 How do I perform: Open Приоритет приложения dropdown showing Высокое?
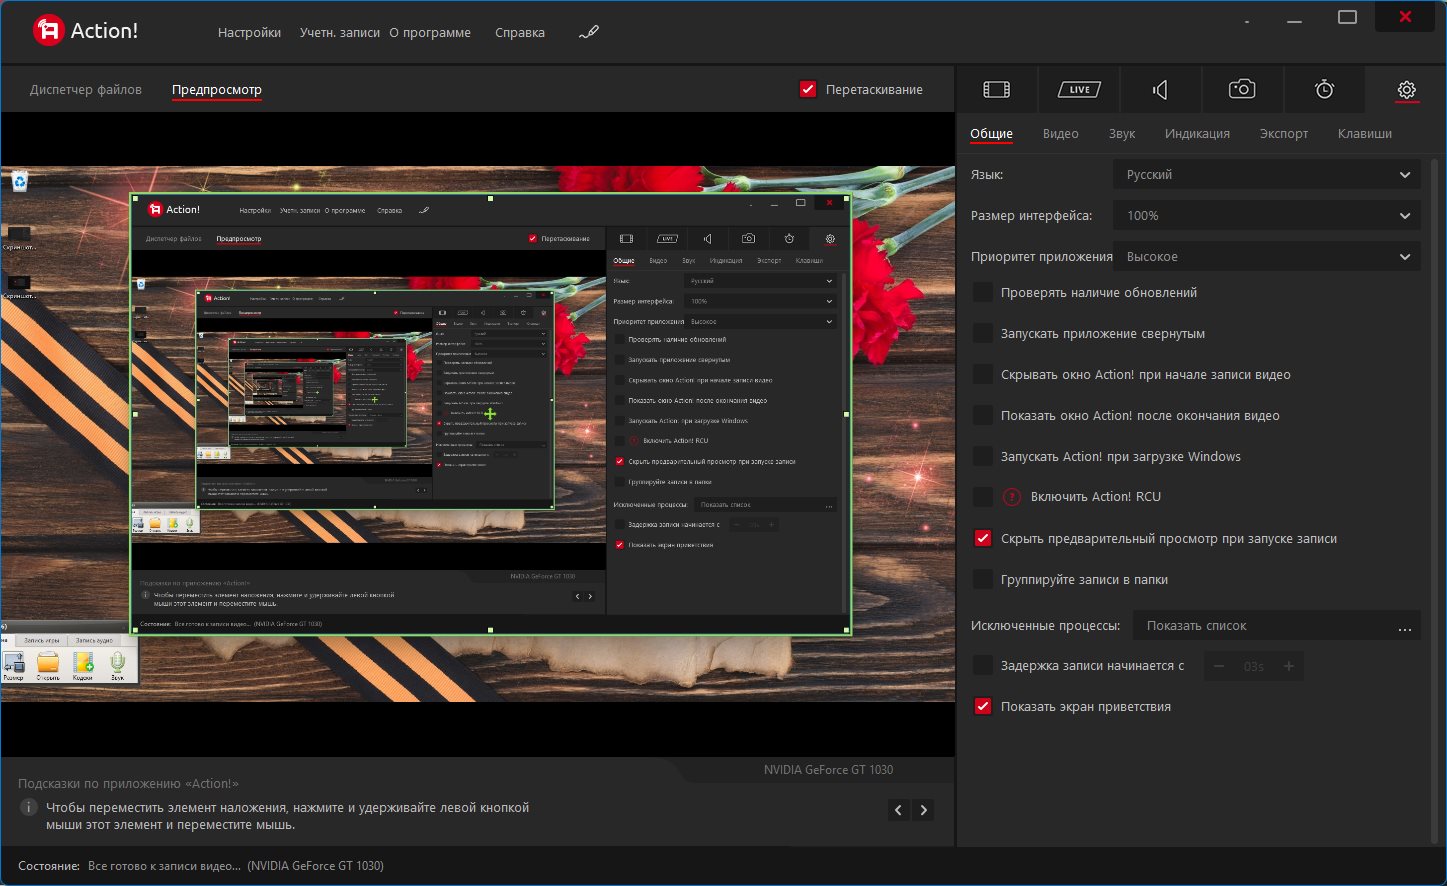(1267, 256)
